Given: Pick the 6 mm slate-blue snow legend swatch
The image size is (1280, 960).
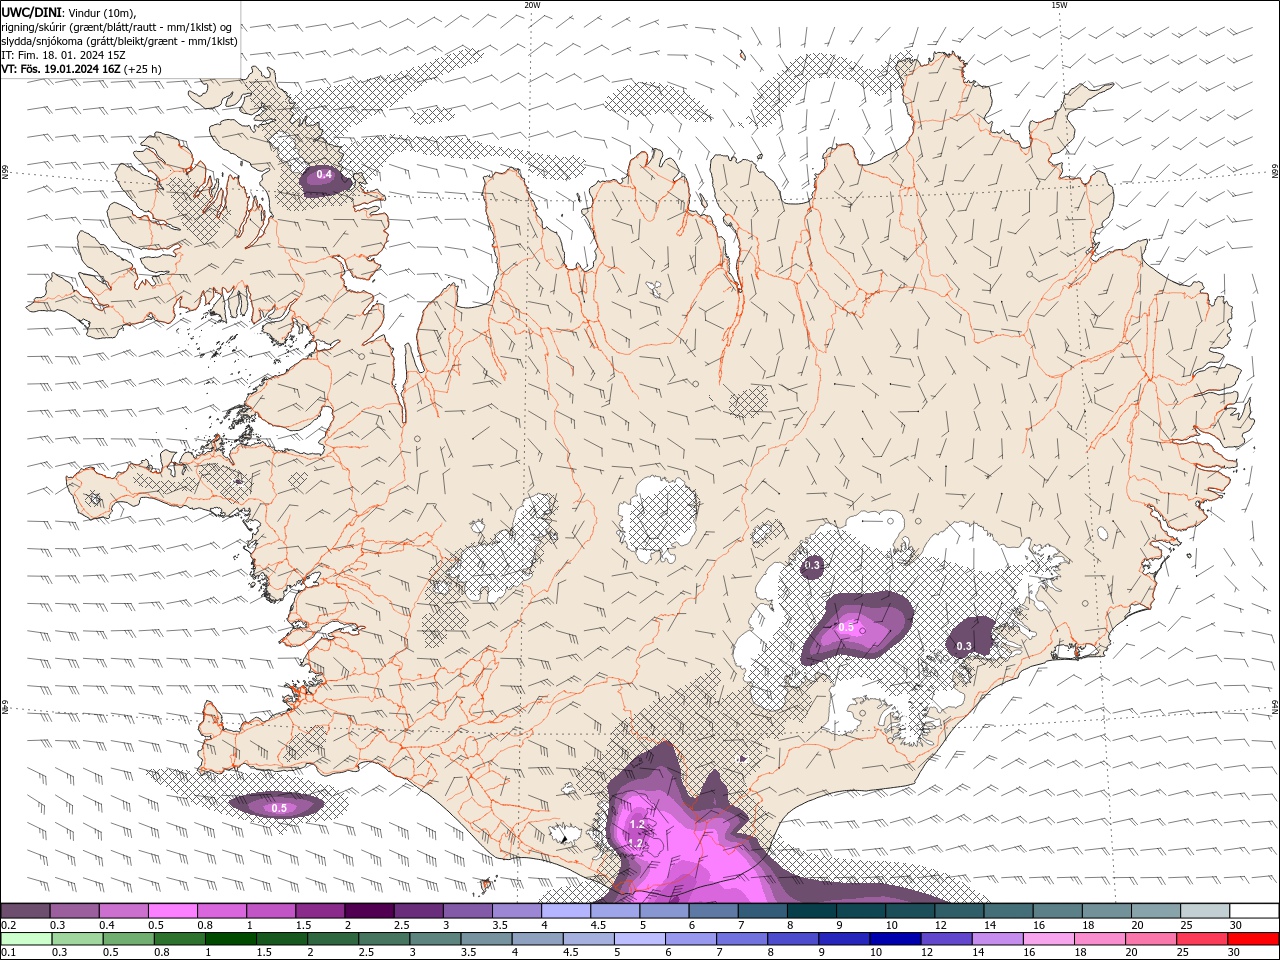Looking at the screenshot, I should pyautogui.click(x=713, y=911).
